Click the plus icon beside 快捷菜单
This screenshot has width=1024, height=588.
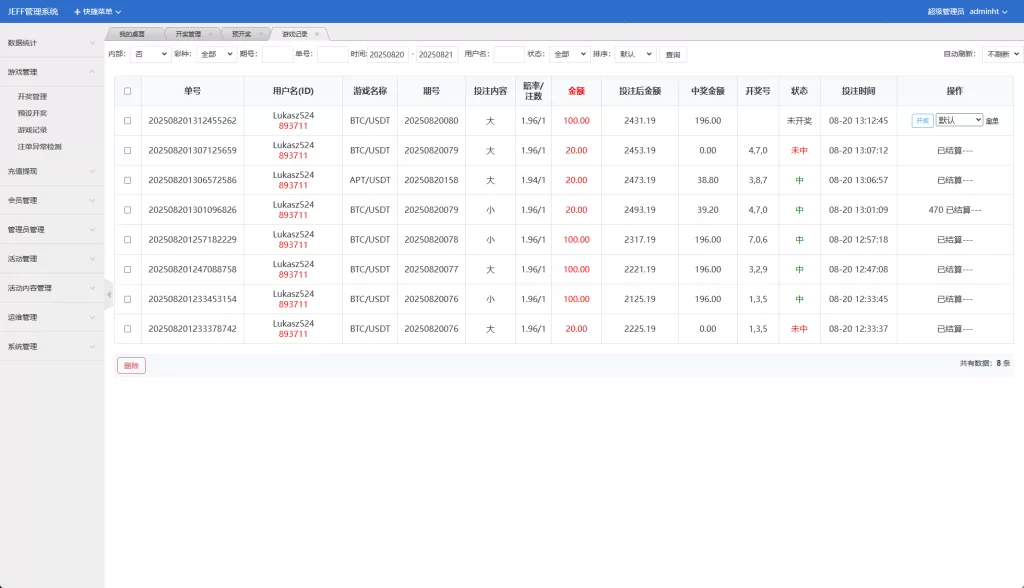click(x=77, y=12)
